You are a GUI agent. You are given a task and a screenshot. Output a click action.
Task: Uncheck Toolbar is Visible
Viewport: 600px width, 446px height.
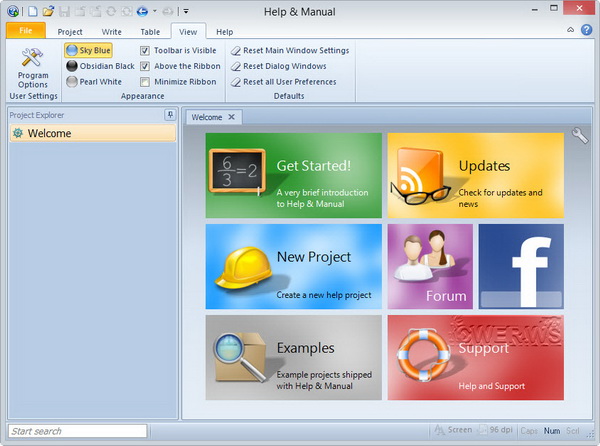point(145,50)
